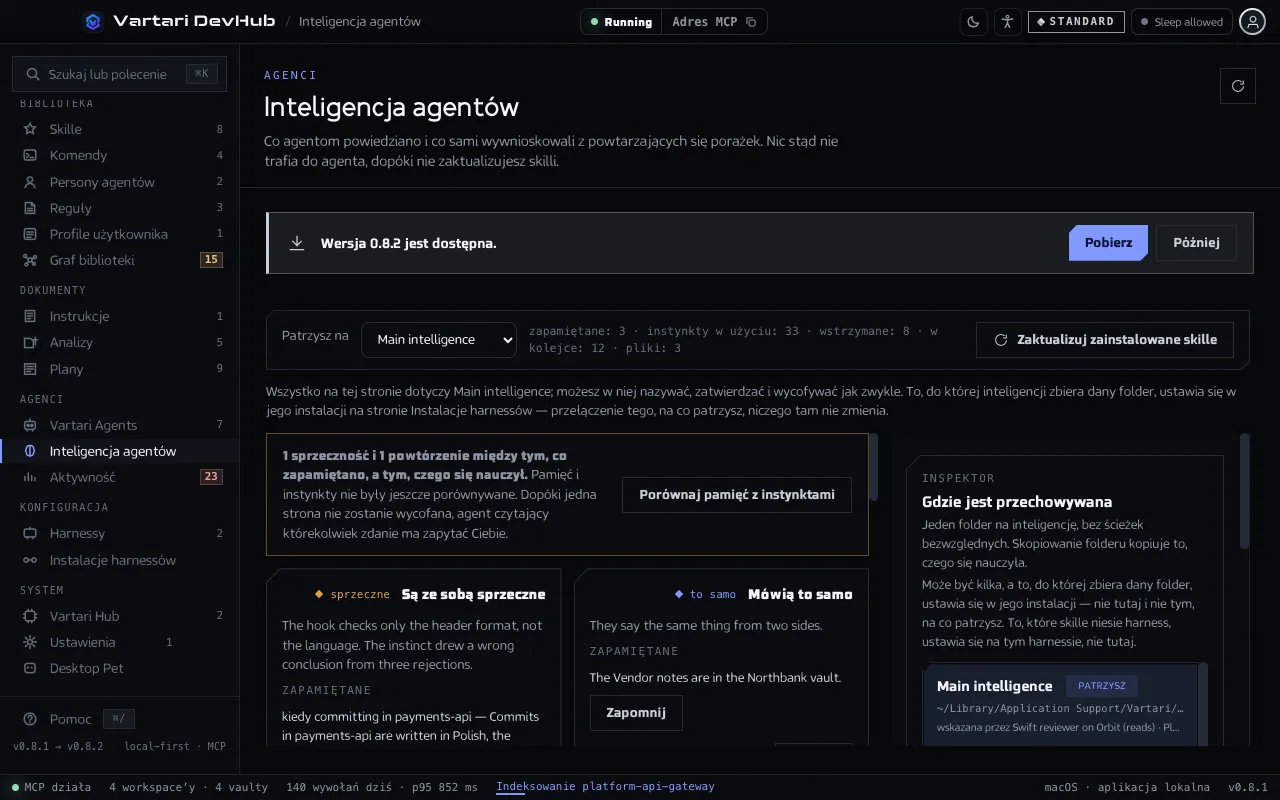Click the Komendy terminal icon in the sidebar
This screenshot has width=1280, height=800.
(30, 155)
